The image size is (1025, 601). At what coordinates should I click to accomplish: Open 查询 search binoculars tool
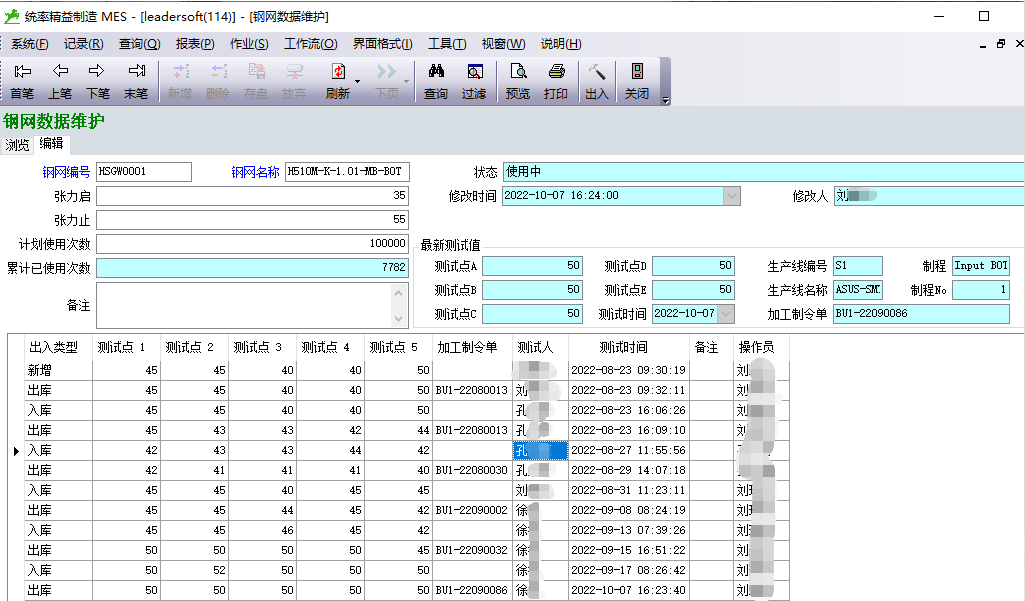(x=436, y=81)
